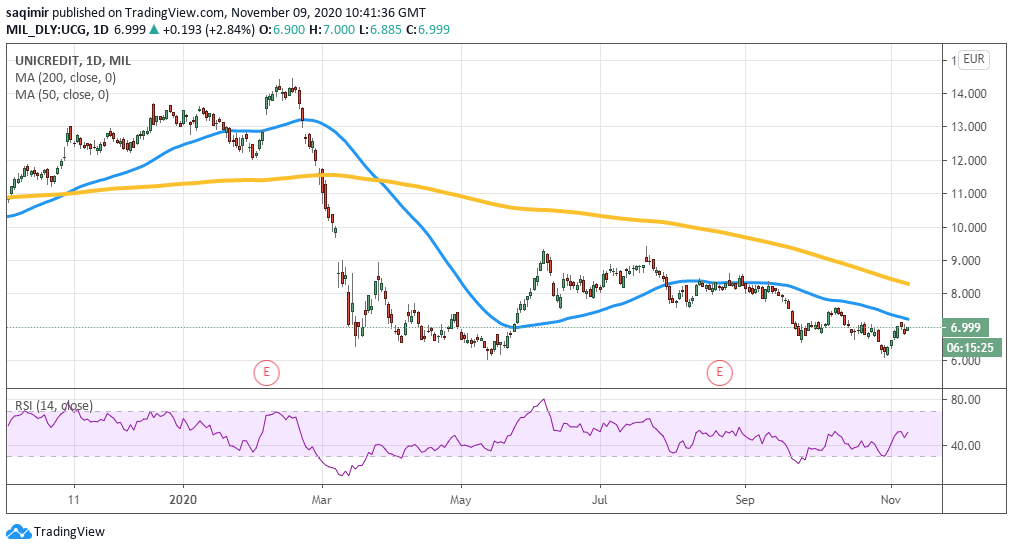
Task: Click the countdown timer 06:15:25 label
Action: tap(972, 347)
